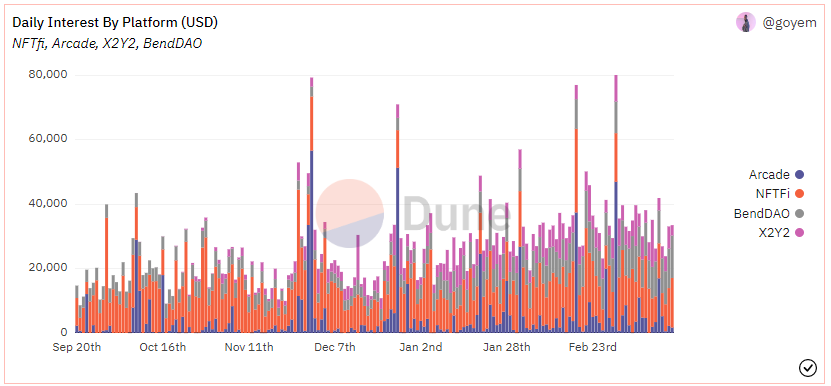
Task: Click the Jan 28th x-axis label
Action: point(507,348)
